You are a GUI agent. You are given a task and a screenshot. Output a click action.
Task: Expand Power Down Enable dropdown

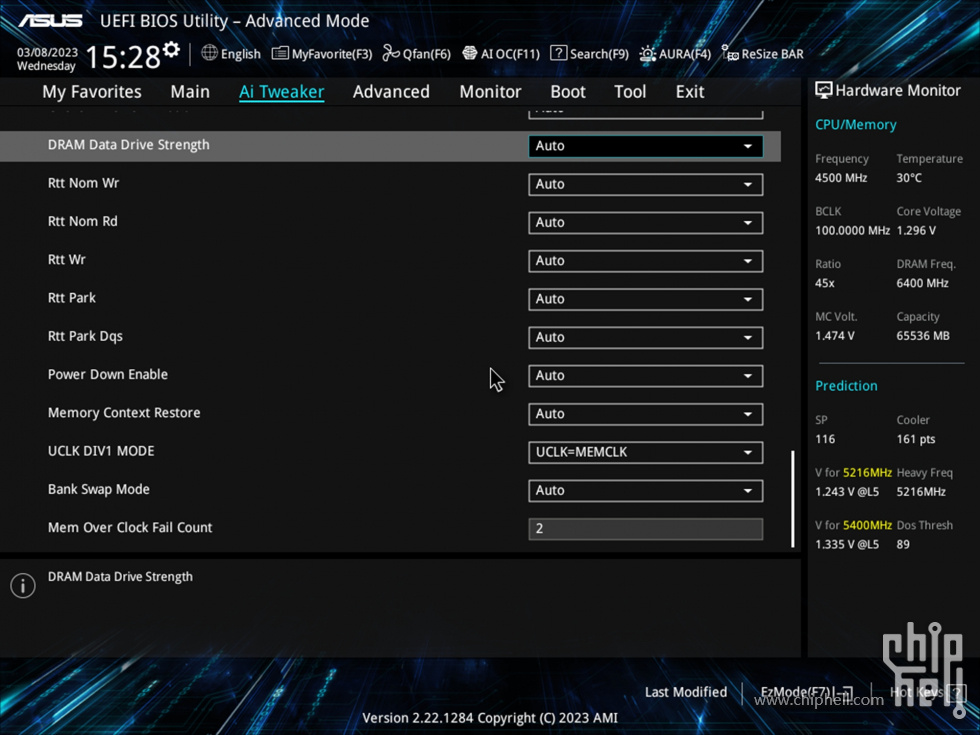point(646,376)
